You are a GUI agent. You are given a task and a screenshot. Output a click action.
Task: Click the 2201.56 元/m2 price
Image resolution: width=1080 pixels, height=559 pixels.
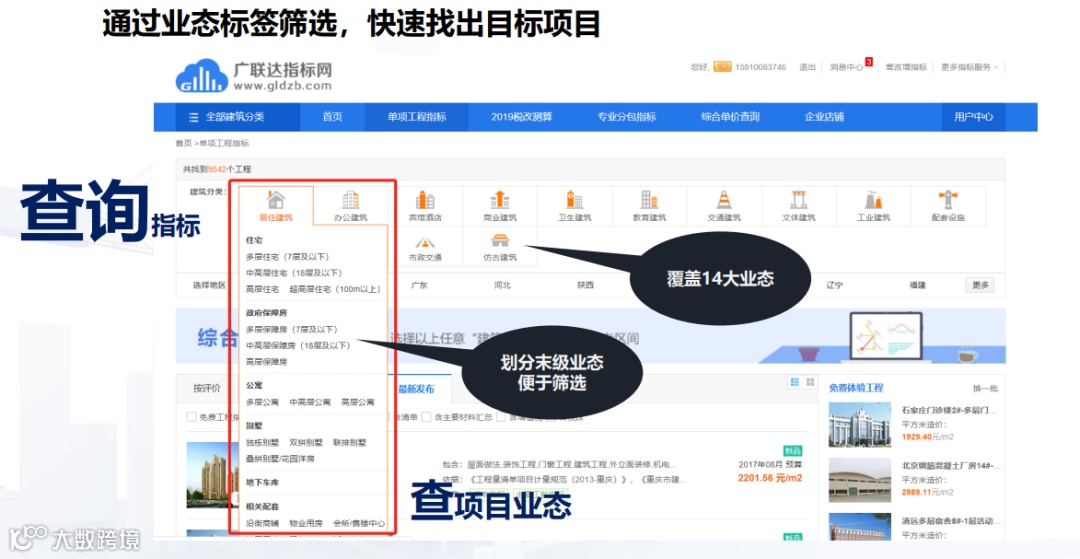pyautogui.click(x=770, y=478)
